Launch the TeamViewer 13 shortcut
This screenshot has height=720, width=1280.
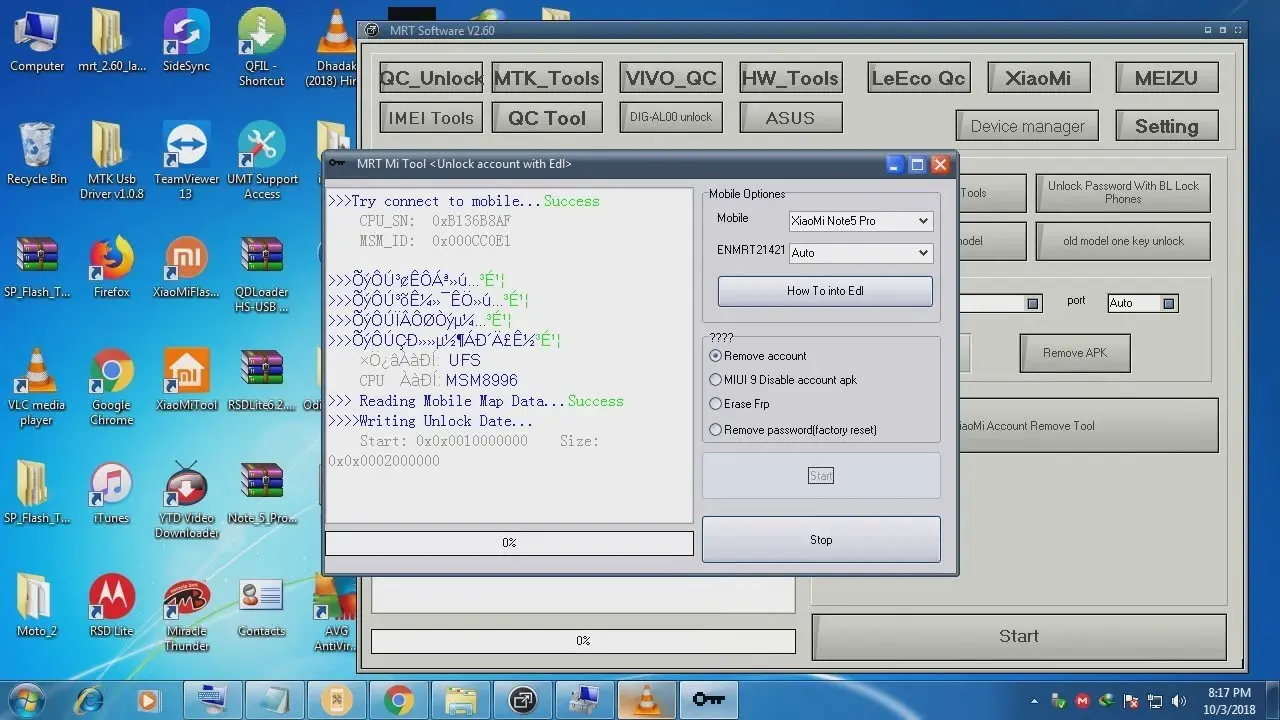click(x=186, y=160)
